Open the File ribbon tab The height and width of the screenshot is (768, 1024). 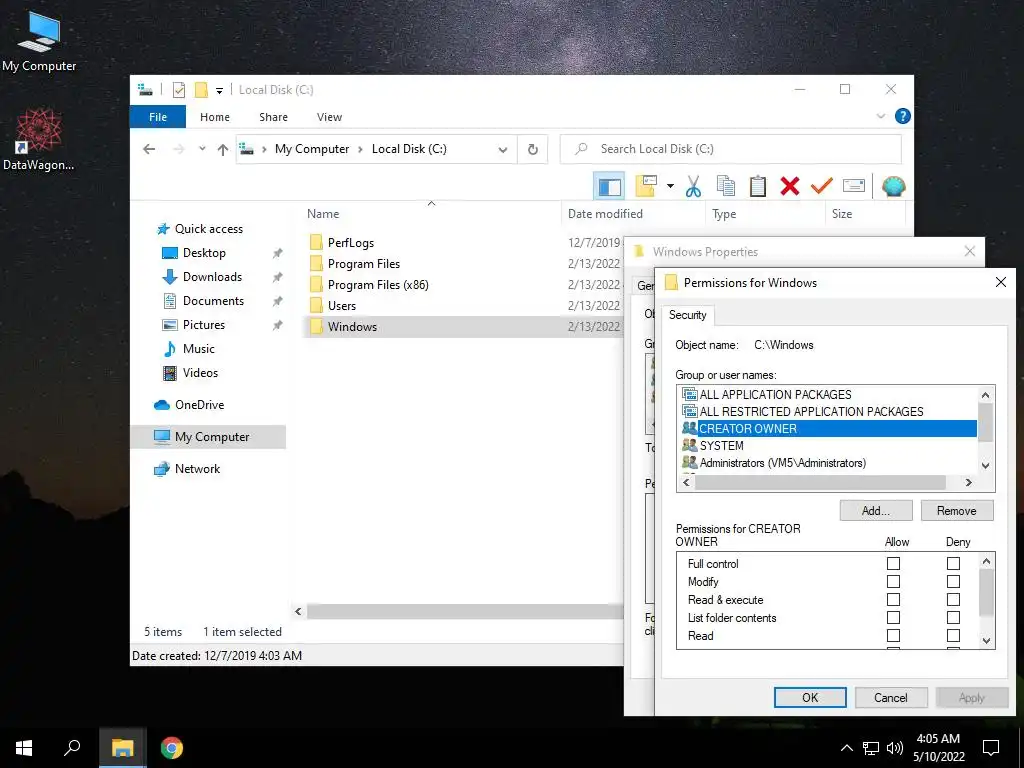tap(158, 117)
